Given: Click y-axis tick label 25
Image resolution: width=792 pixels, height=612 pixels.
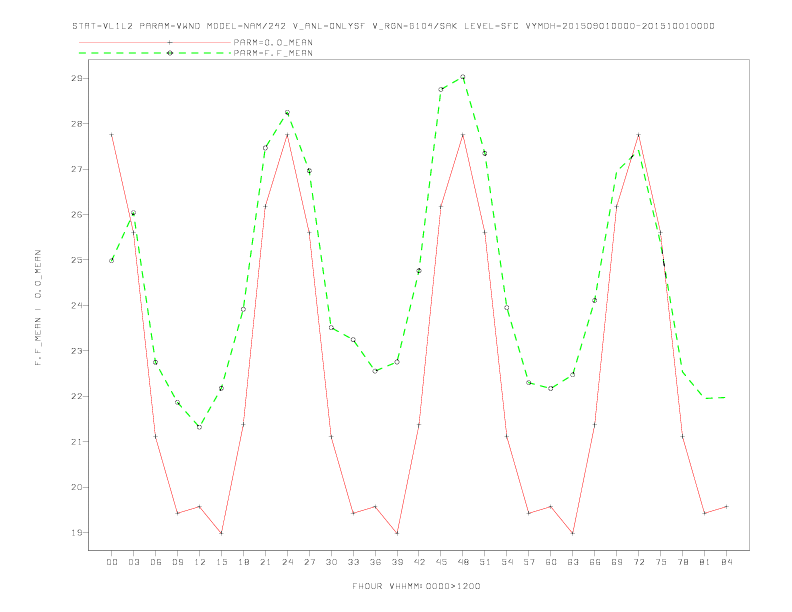Looking at the screenshot, I should (77, 260).
